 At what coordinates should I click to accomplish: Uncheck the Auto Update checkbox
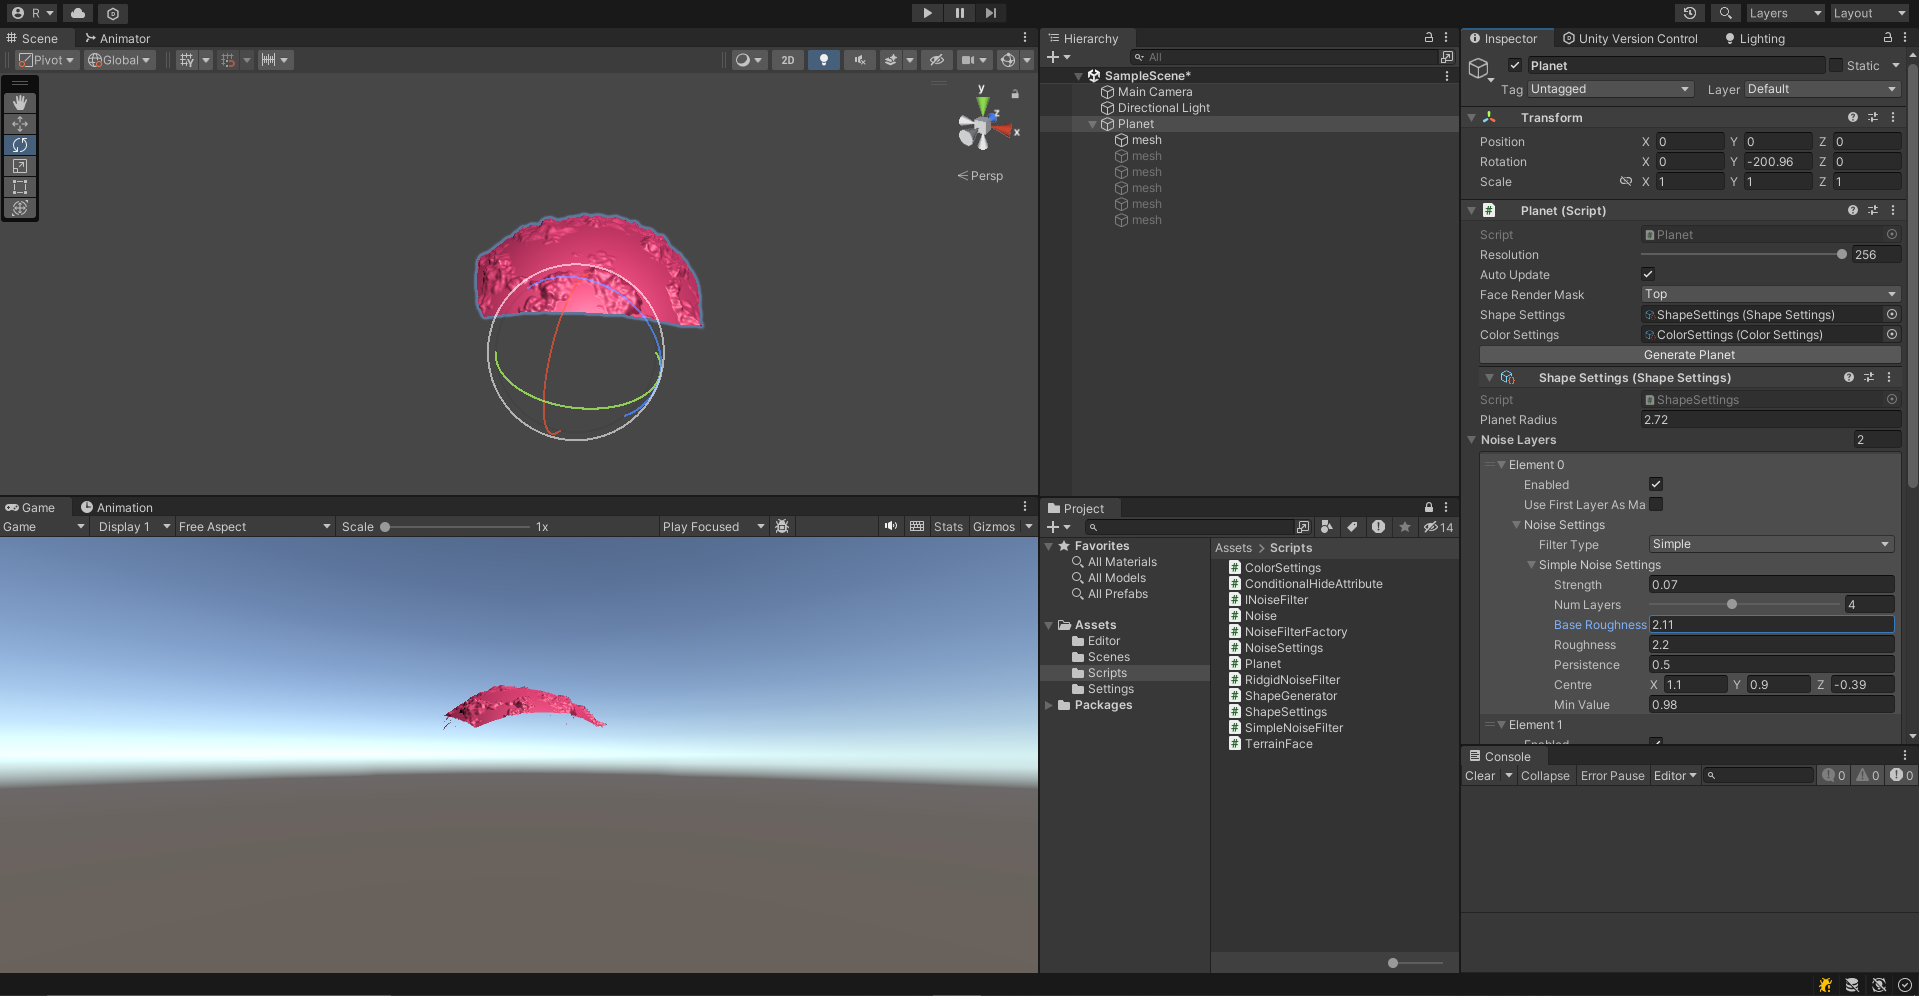[1648, 274]
